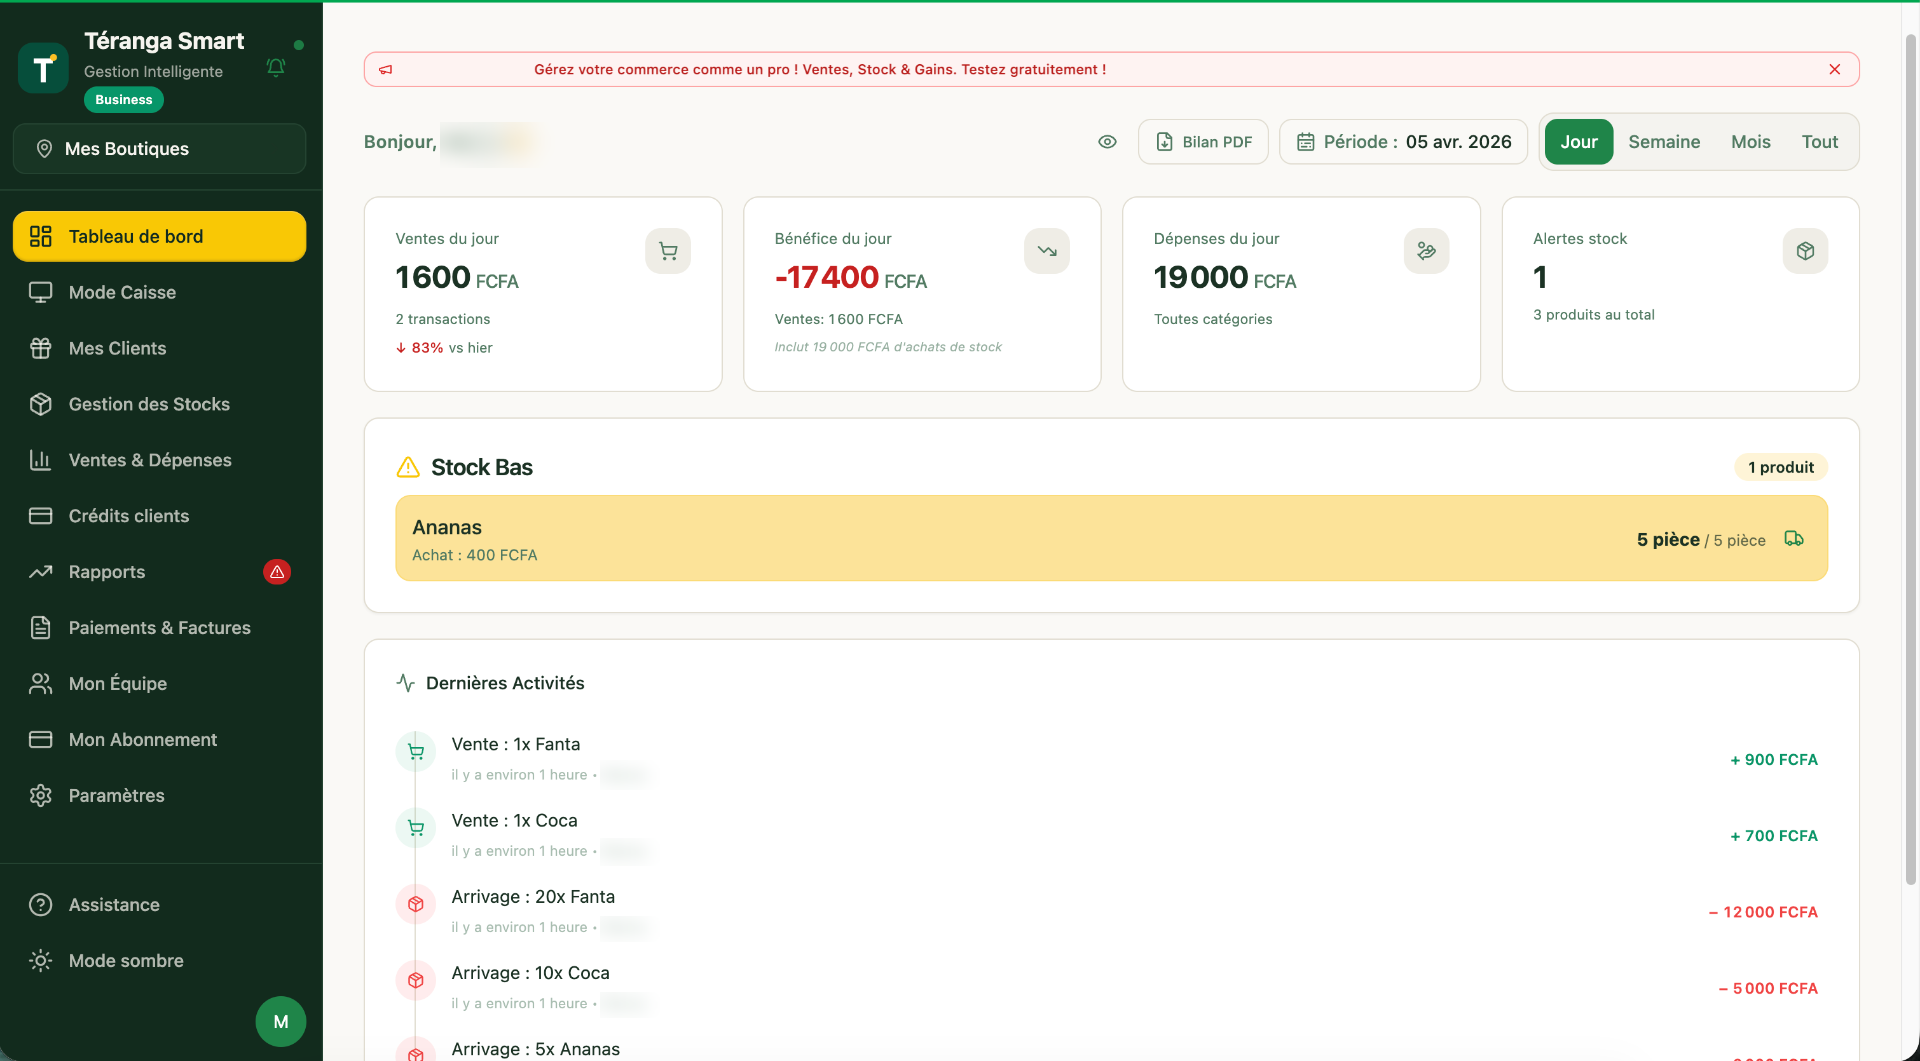
Task: Toggle Mode sombre
Action: [160, 961]
